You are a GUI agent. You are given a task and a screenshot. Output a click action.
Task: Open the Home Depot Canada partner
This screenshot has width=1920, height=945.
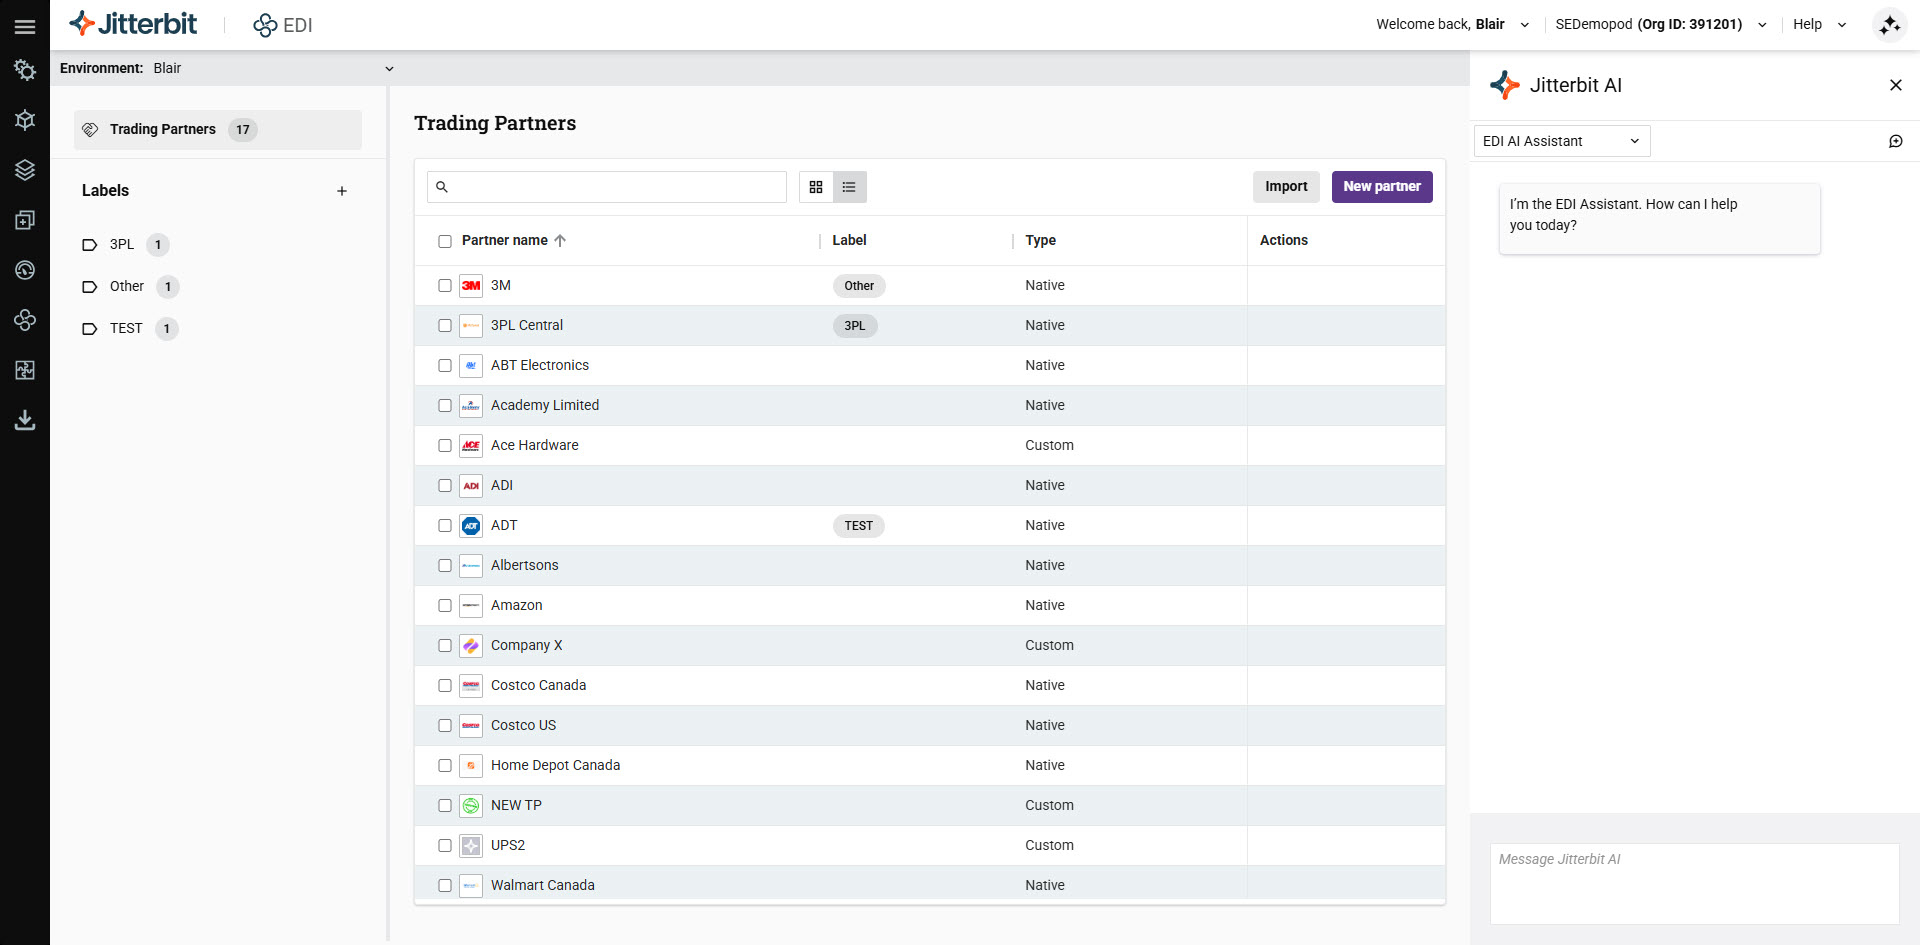click(x=555, y=766)
